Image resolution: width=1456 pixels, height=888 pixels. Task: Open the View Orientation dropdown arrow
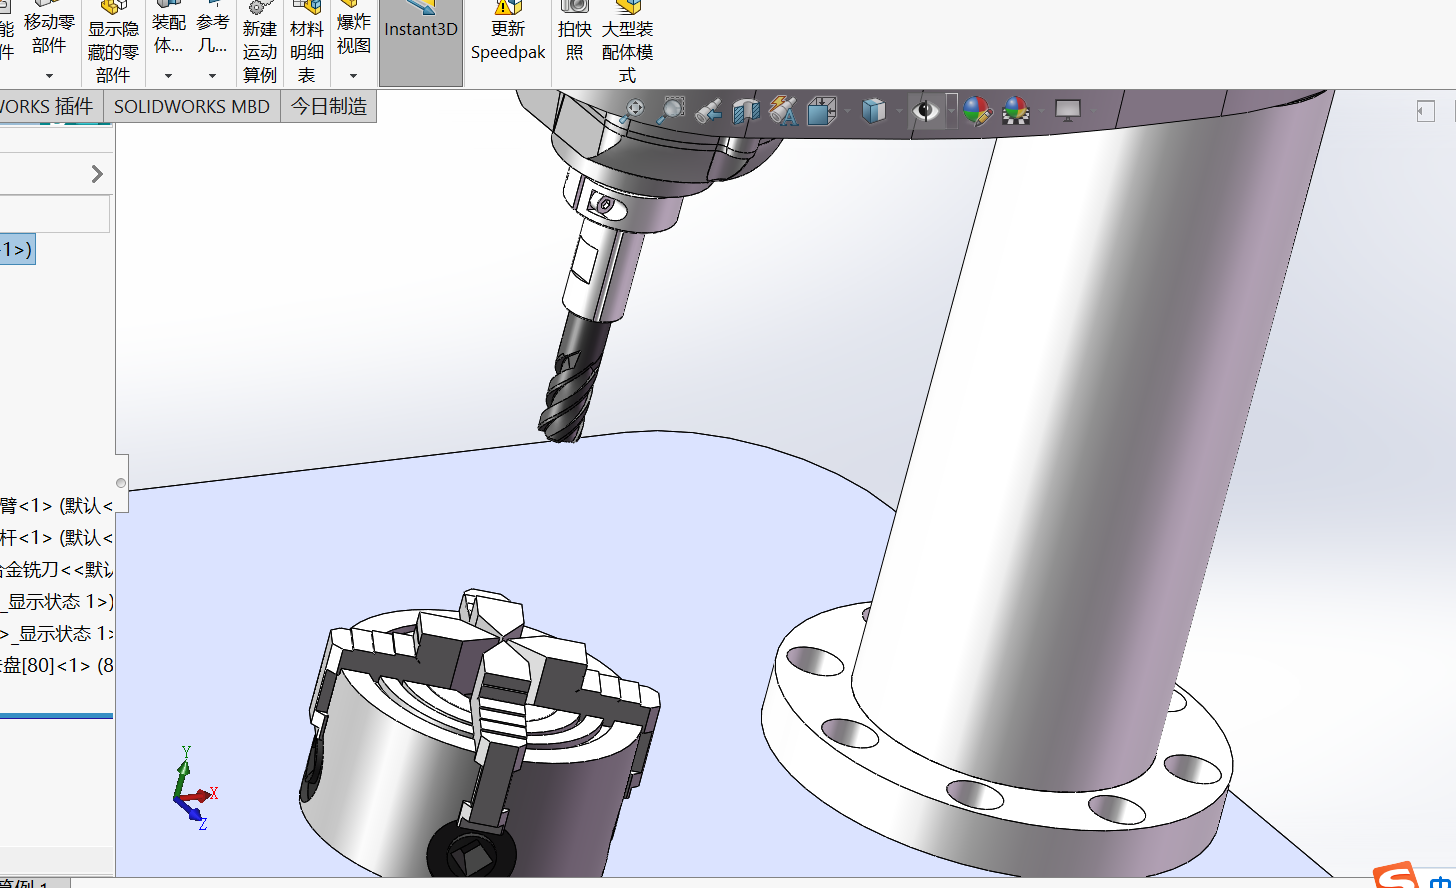click(x=848, y=111)
